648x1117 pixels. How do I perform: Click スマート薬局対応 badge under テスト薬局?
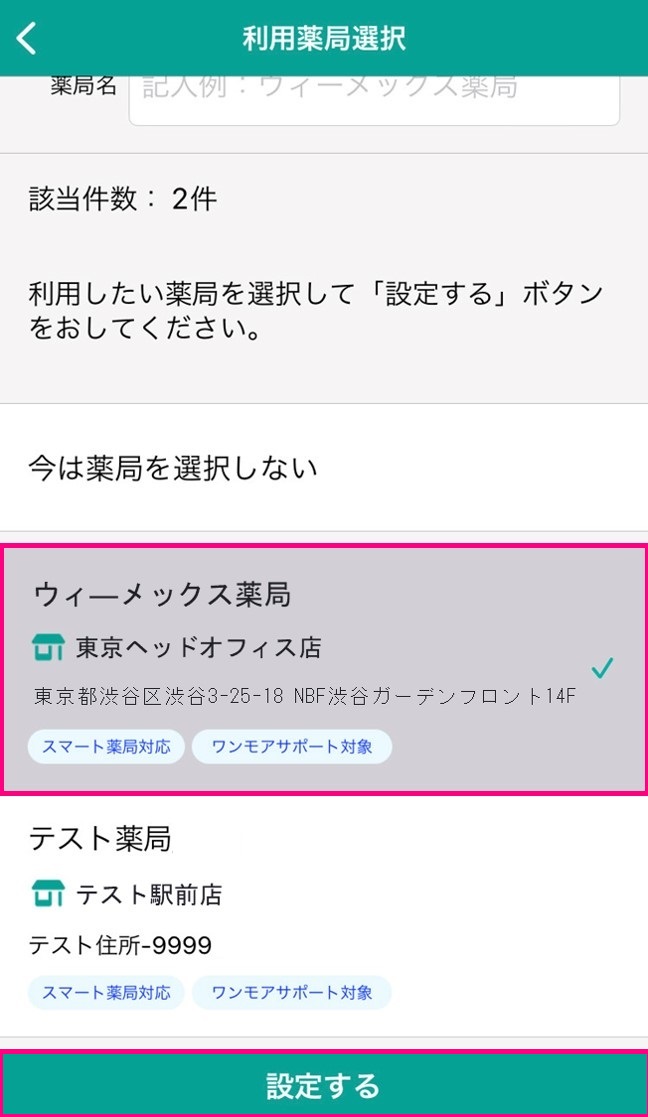pos(106,993)
